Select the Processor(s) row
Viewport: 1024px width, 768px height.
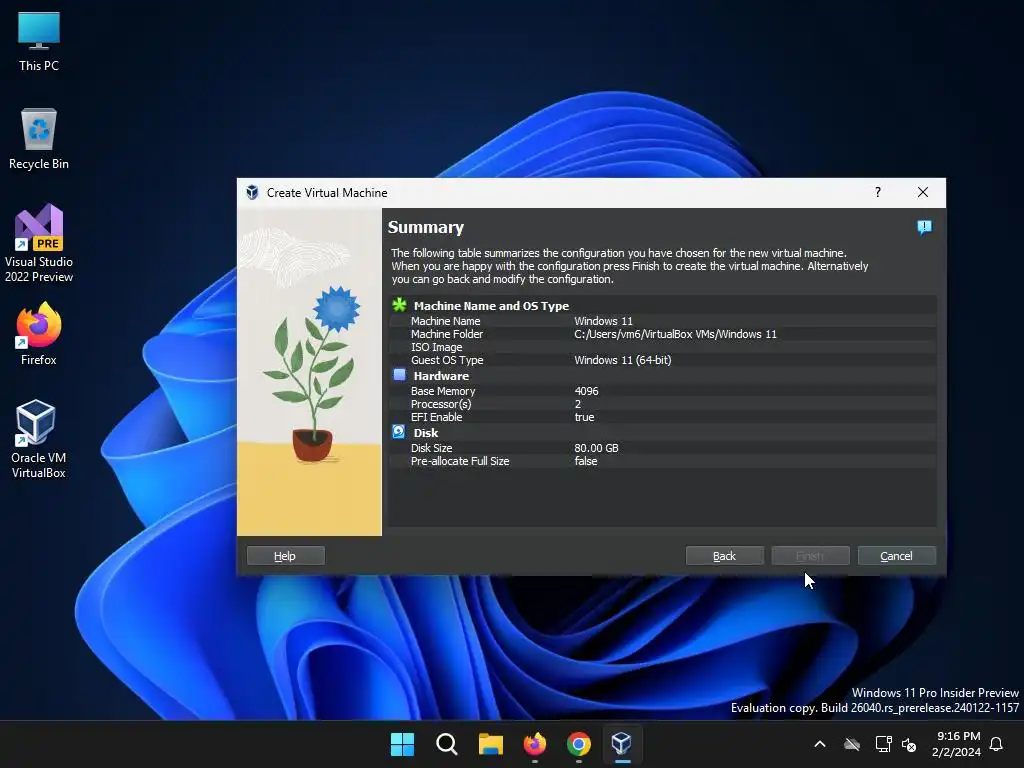point(663,404)
